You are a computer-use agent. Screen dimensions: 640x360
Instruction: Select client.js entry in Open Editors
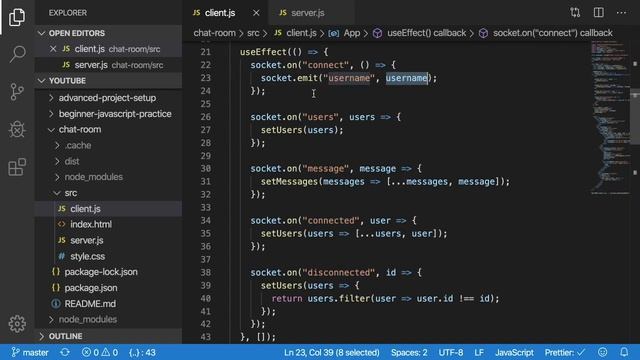[109, 49]
